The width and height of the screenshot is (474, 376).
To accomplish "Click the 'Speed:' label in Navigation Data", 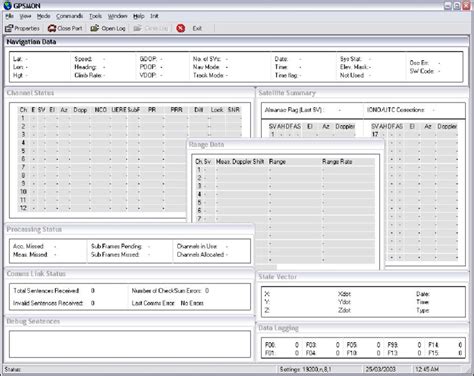I will click(x=83, y=59).
